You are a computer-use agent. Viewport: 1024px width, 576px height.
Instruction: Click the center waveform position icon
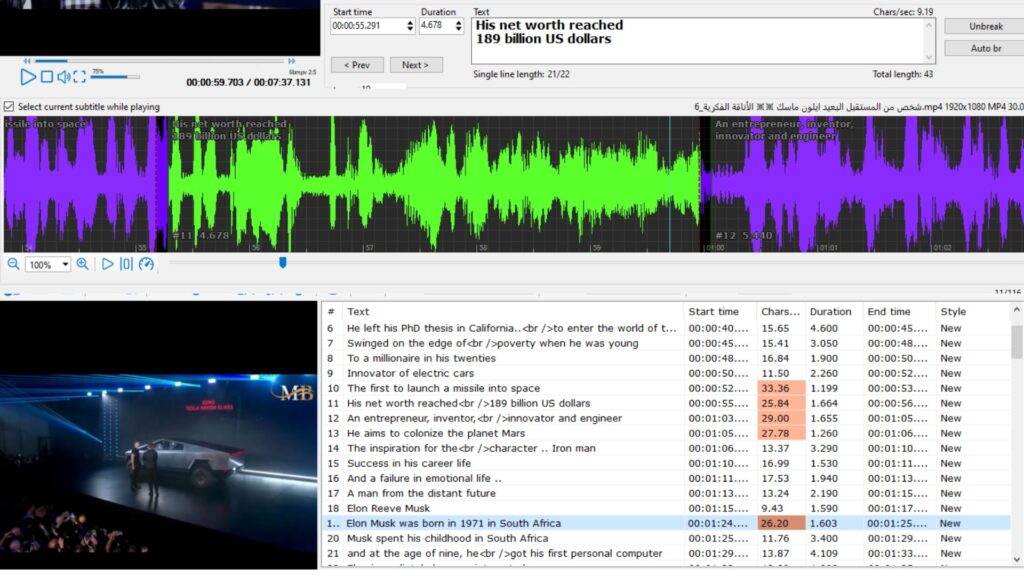click(126, 264)
